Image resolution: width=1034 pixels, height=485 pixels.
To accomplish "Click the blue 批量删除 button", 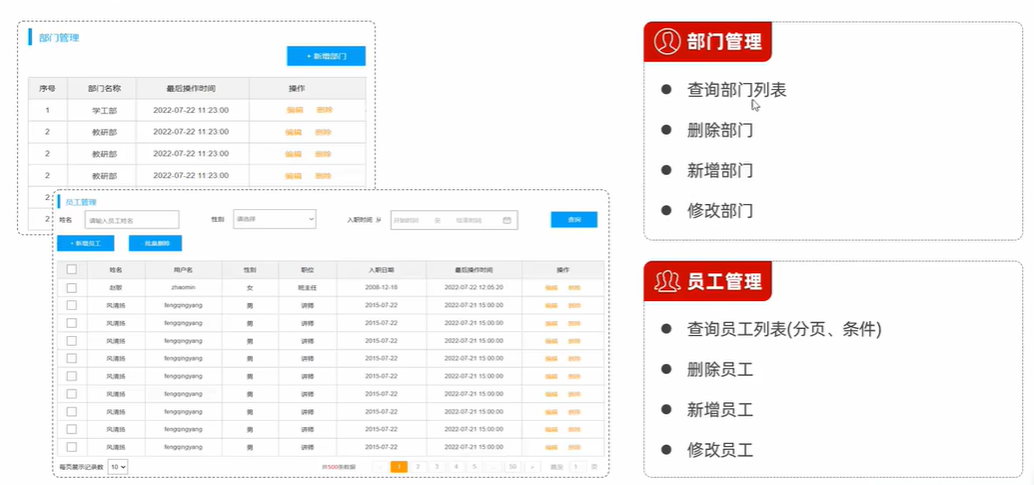I will point(155,243).
